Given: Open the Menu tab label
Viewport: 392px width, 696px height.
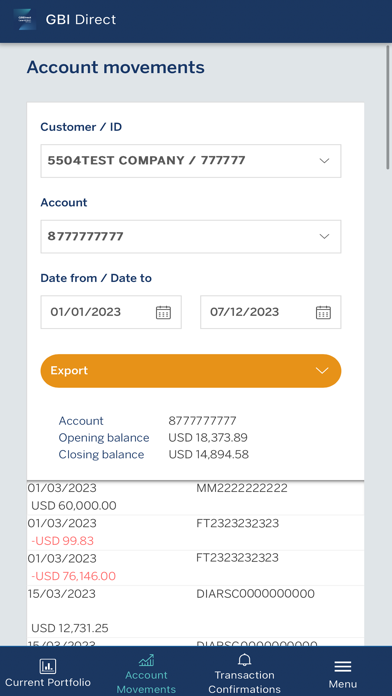Looking at the screenshot, I should pyautogui.click(x=343, y=684).
